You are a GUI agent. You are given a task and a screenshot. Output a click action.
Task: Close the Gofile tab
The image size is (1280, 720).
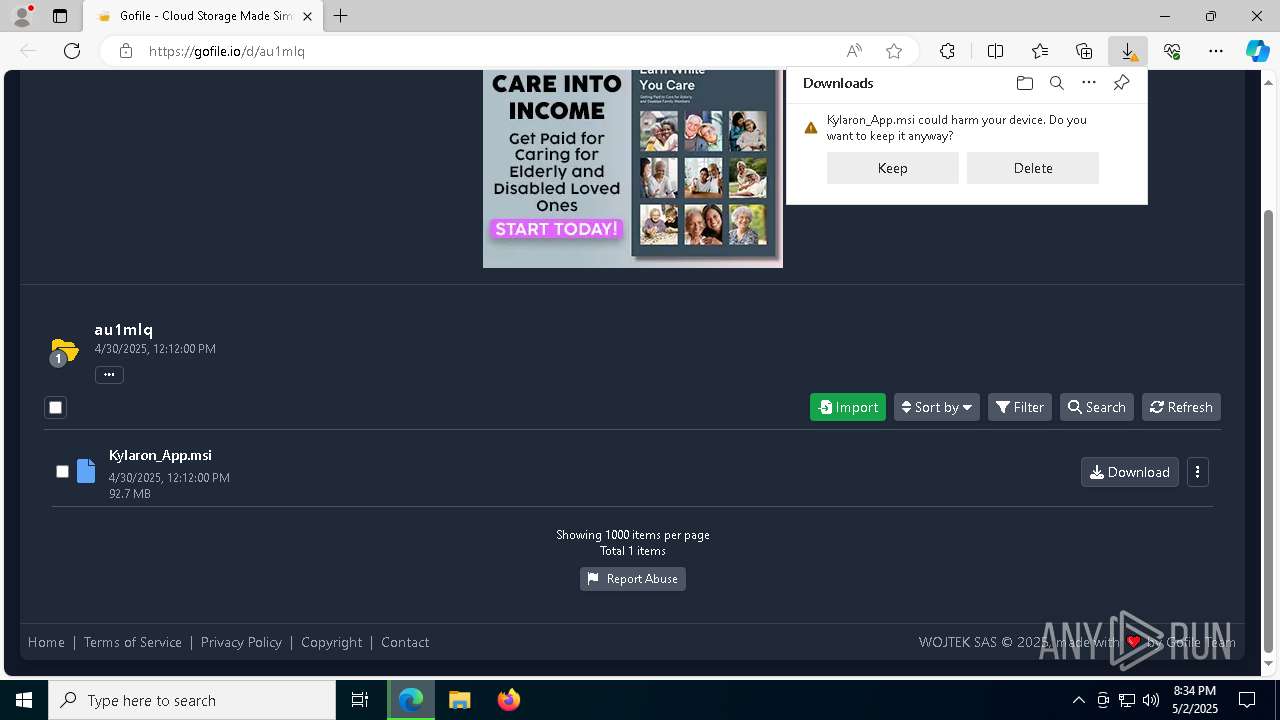click(x=307, y=16)
